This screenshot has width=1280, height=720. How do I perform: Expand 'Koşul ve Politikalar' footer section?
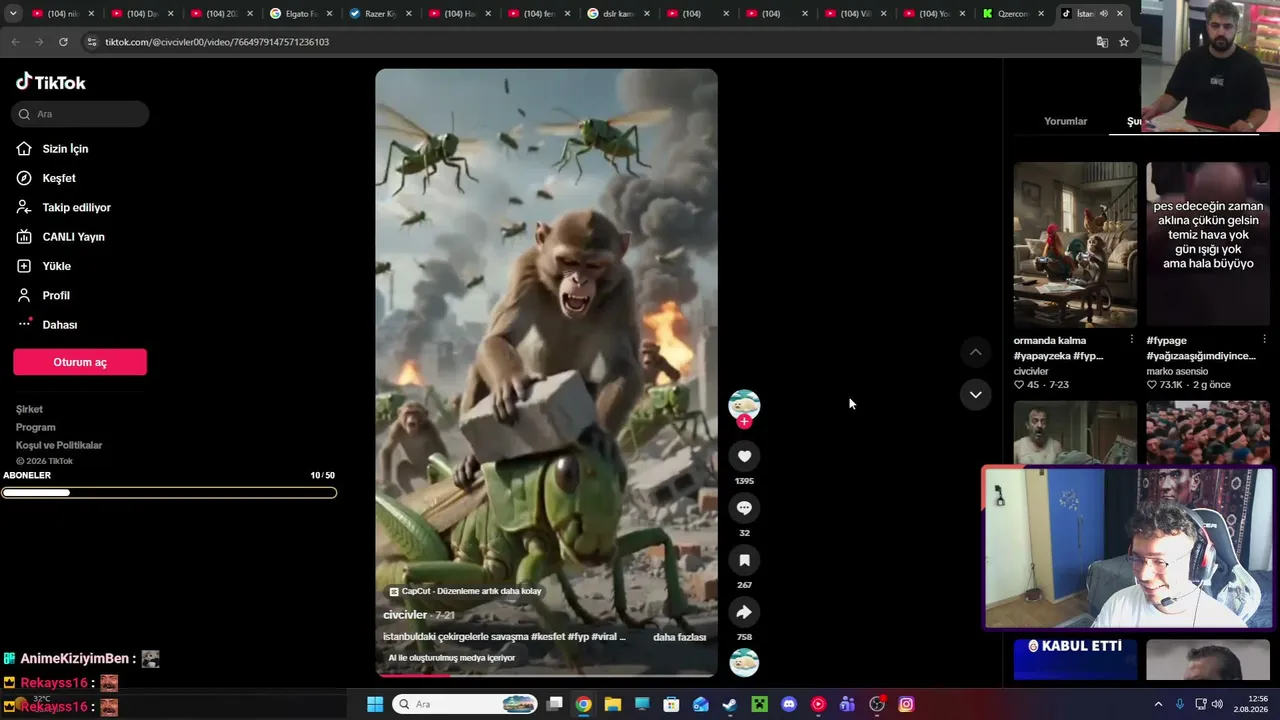pos(59,445)
